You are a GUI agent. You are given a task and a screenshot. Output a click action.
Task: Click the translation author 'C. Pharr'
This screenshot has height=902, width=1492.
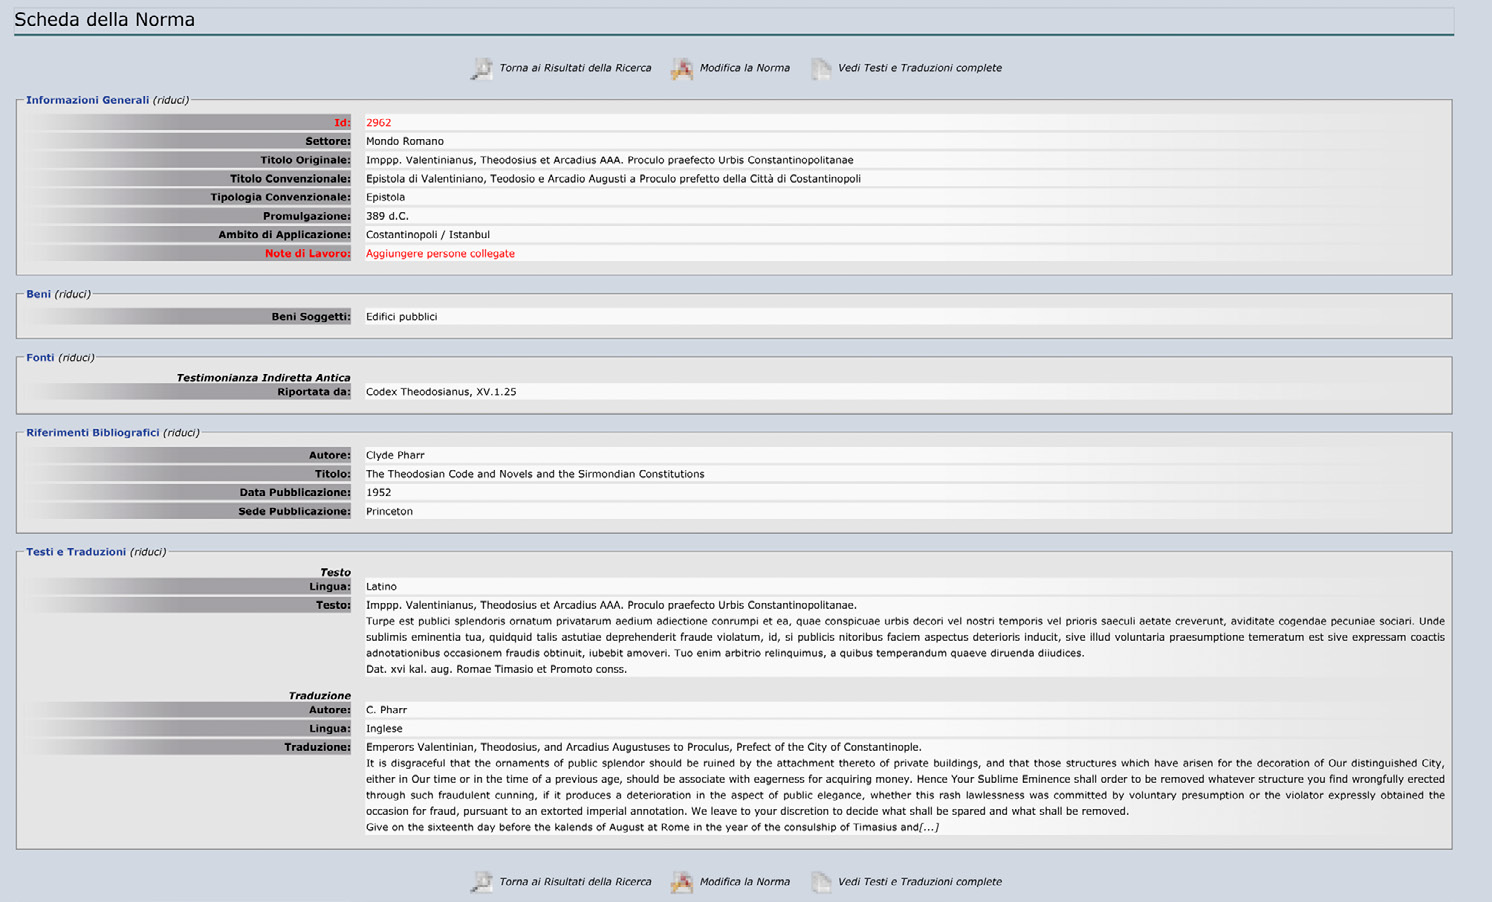[386, 710]
